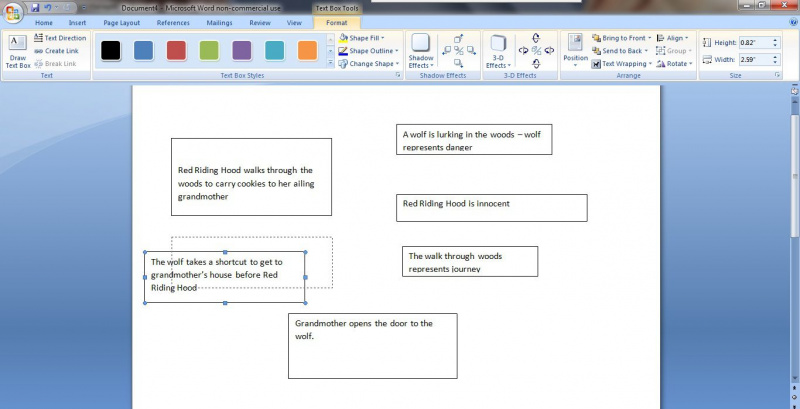The image size is (800, 409).
Task: Open the Text Wrapping menu
Action: [622, 64]
